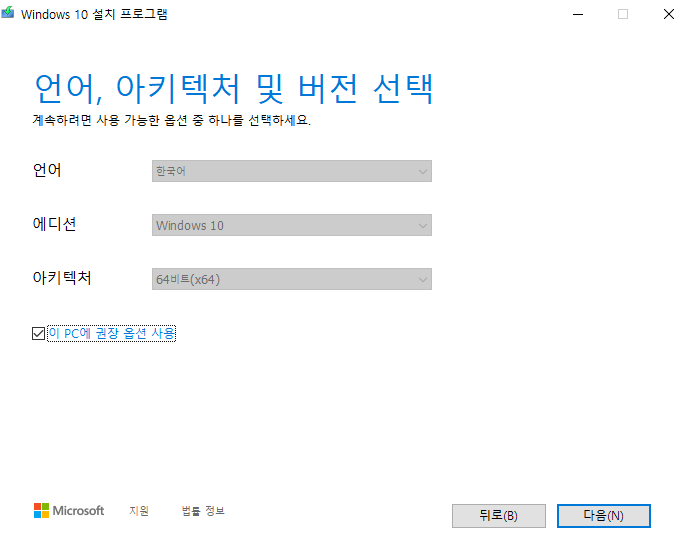Click the '이 PC에 권장 옵션 사용' label text
The height and width of the screenshot is (549, 689).
(x=112, y=333)
